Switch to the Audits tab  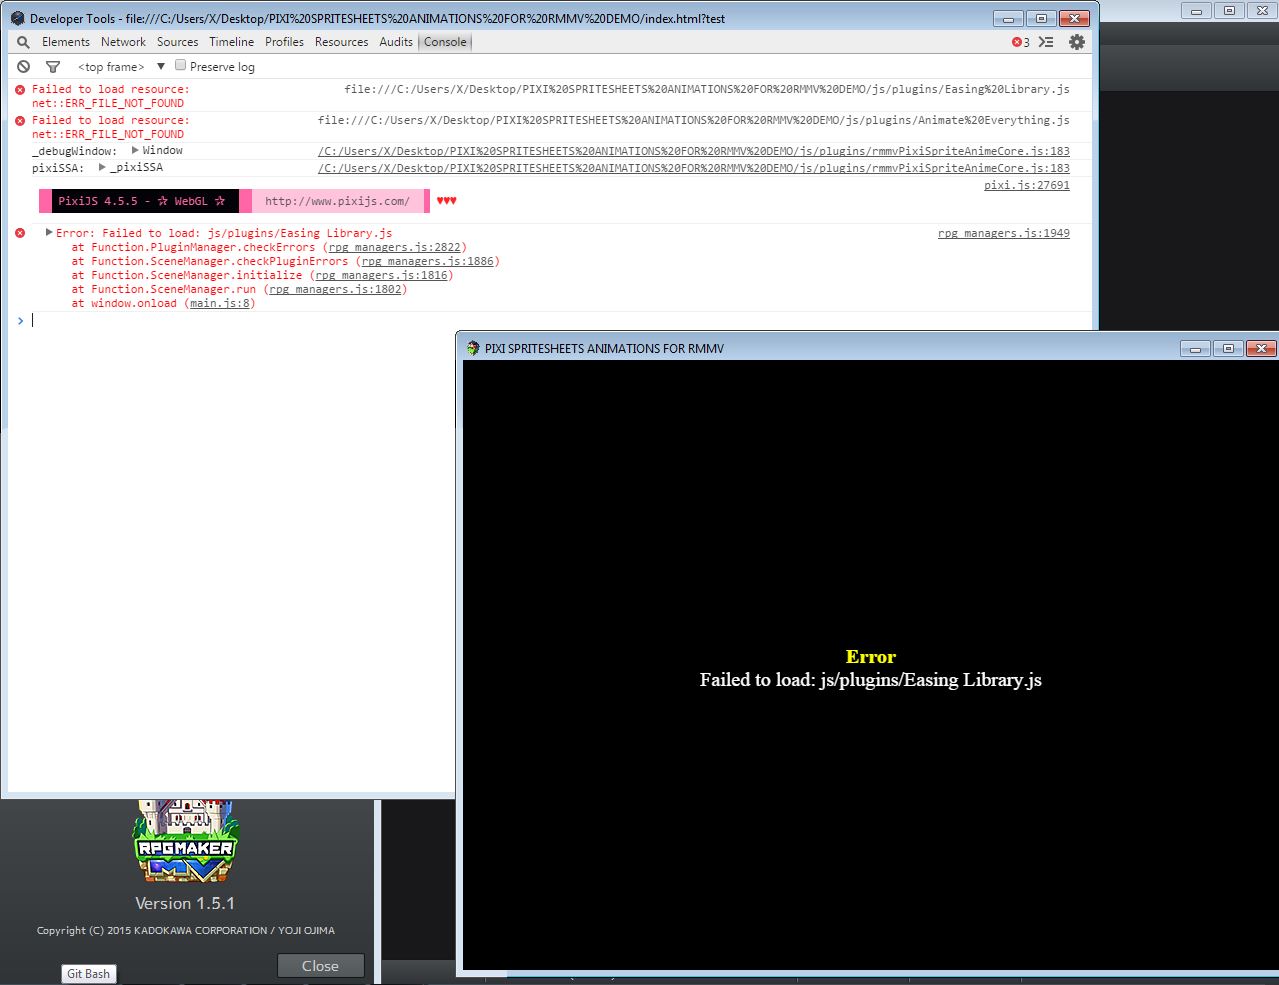[396, 42]
